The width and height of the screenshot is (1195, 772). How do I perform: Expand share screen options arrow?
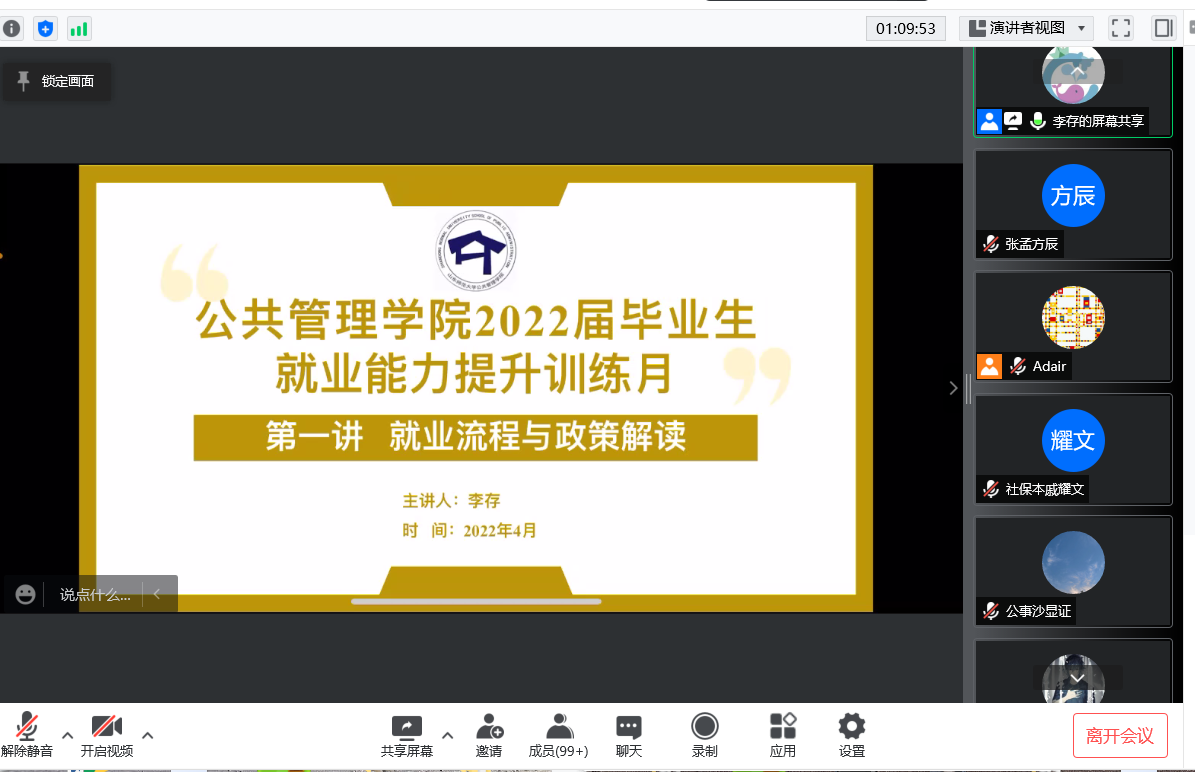tap(447, 735)
